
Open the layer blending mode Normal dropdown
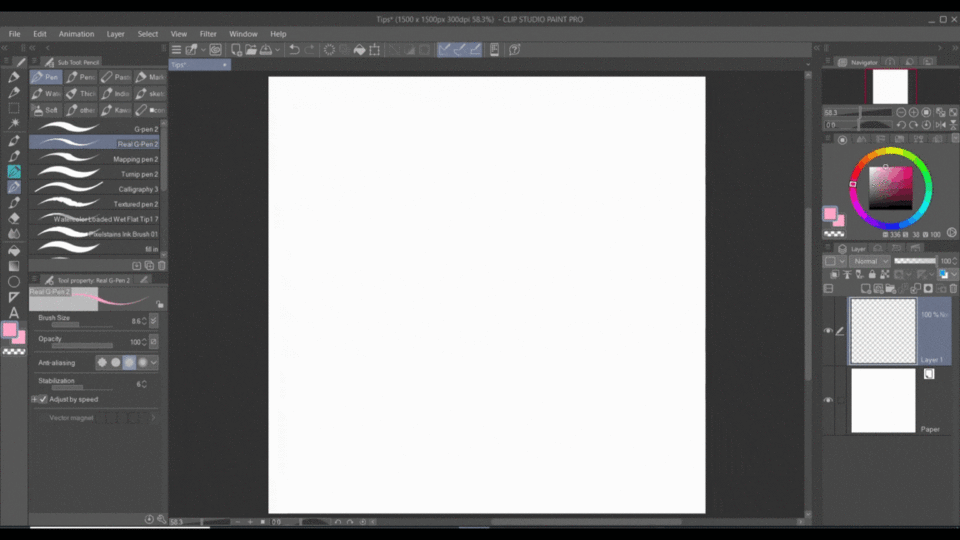[870, 261]
